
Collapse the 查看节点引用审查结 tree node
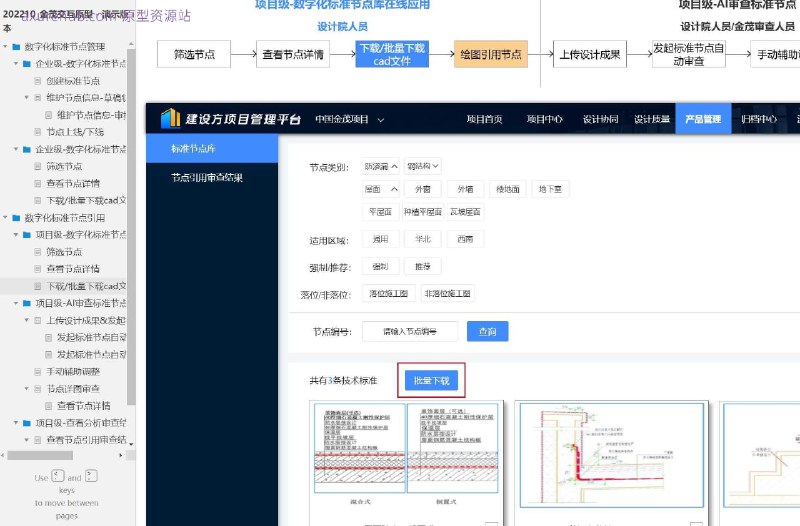[x=27, y=440]
